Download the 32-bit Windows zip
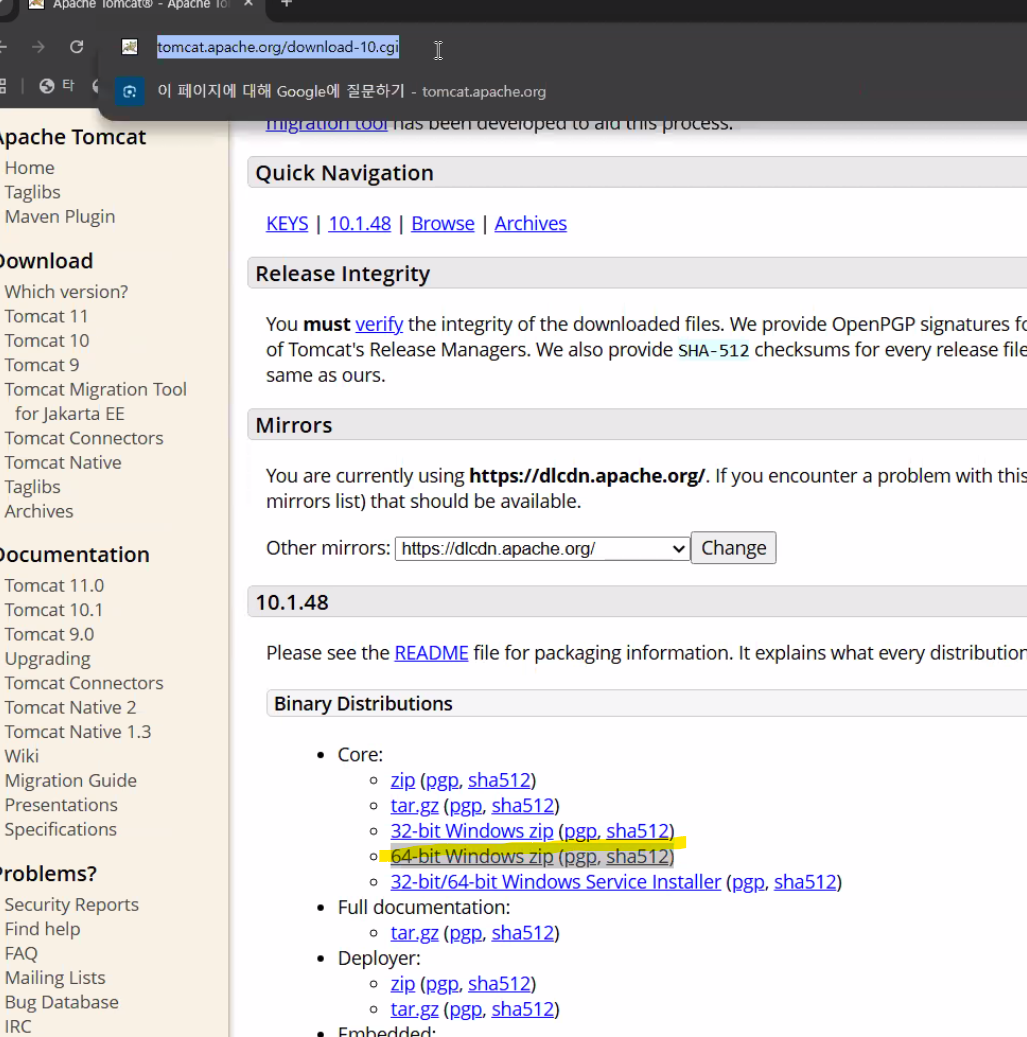Viewport: 1027px width, 1037px height. (x=472, y=831)
